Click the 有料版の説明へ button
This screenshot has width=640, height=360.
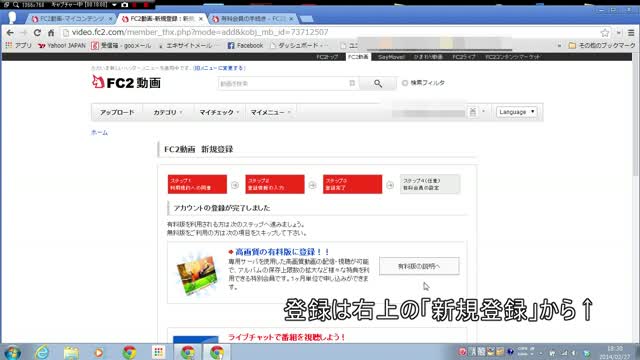[419, 266]
